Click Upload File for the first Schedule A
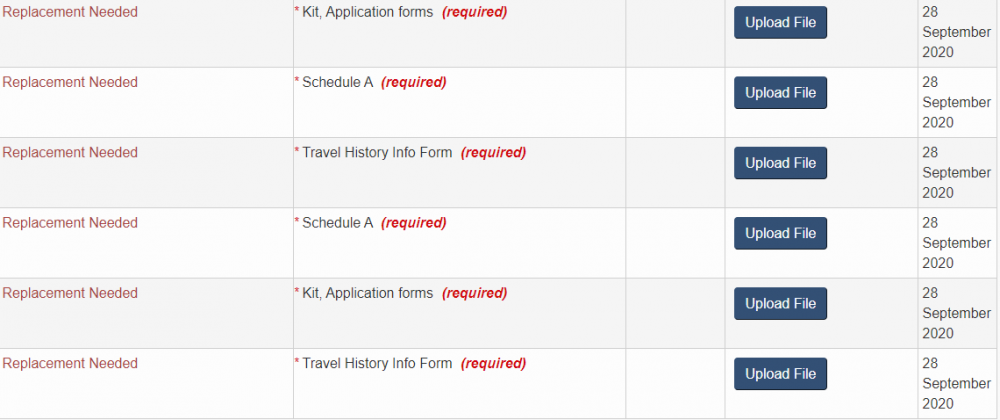 [780, 93]
